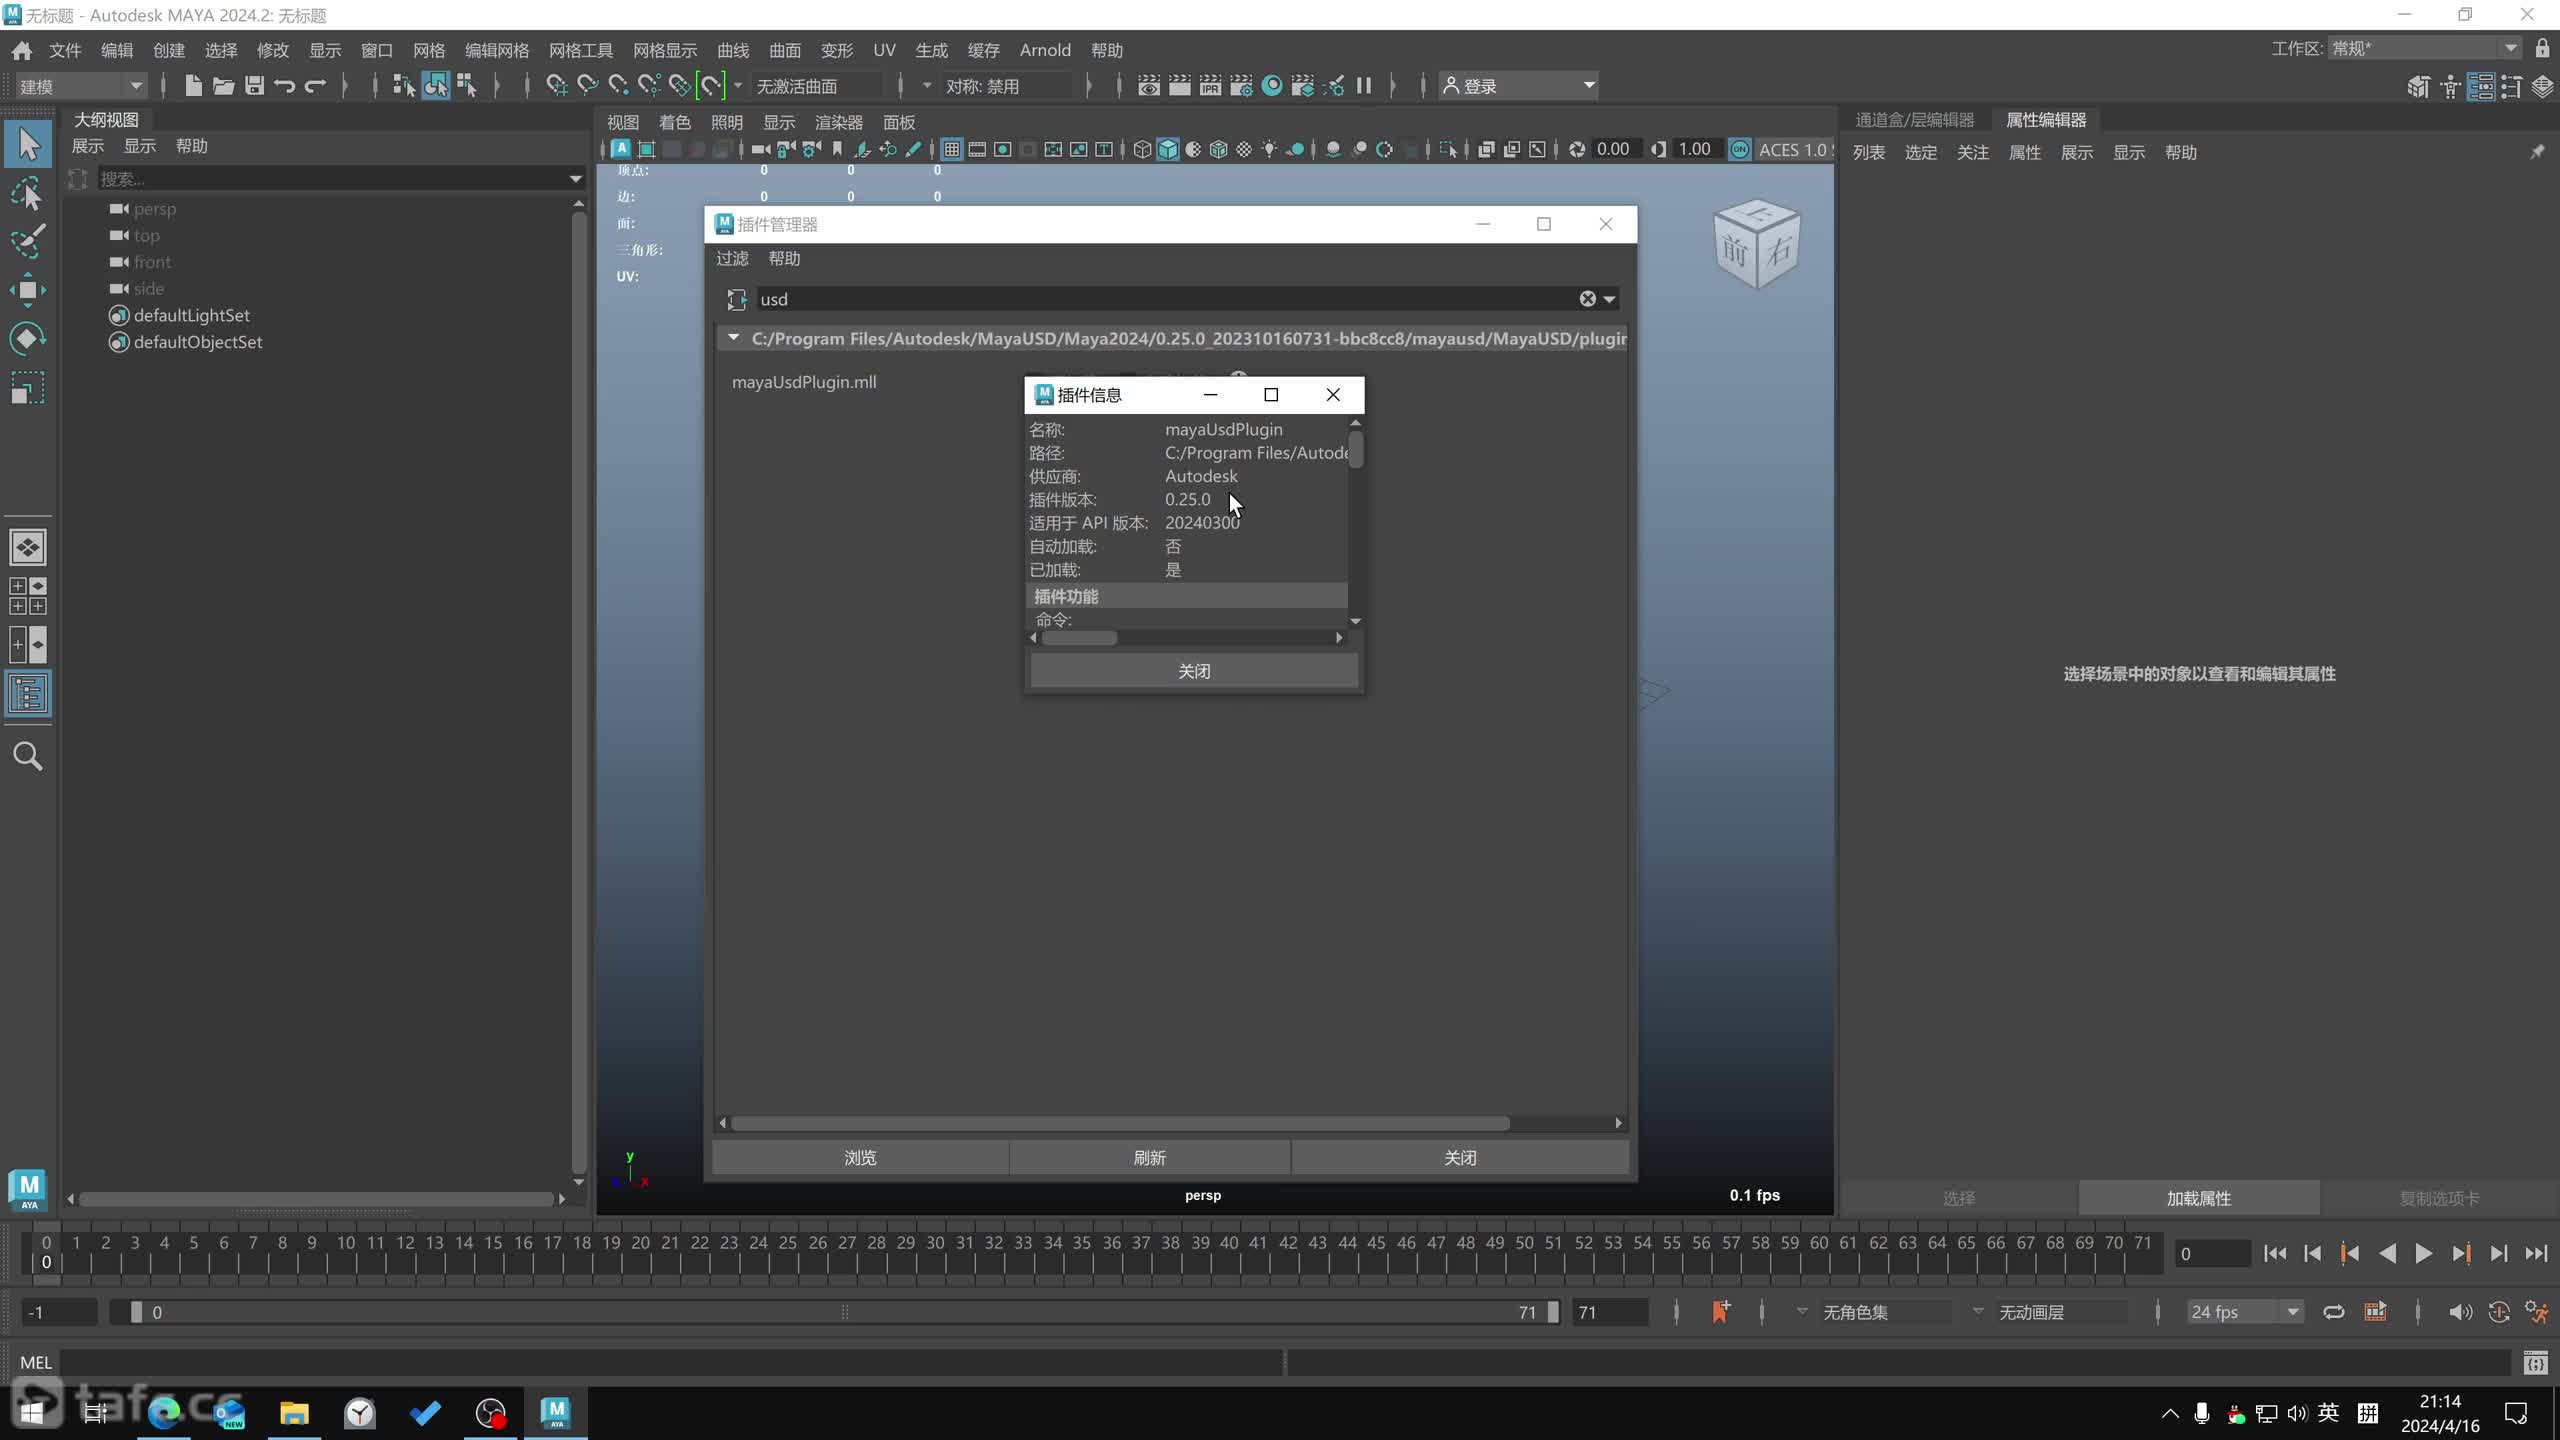Open the viewport 渲染器 menu
Screen dimensions: 2560x1440
point(839,122)
